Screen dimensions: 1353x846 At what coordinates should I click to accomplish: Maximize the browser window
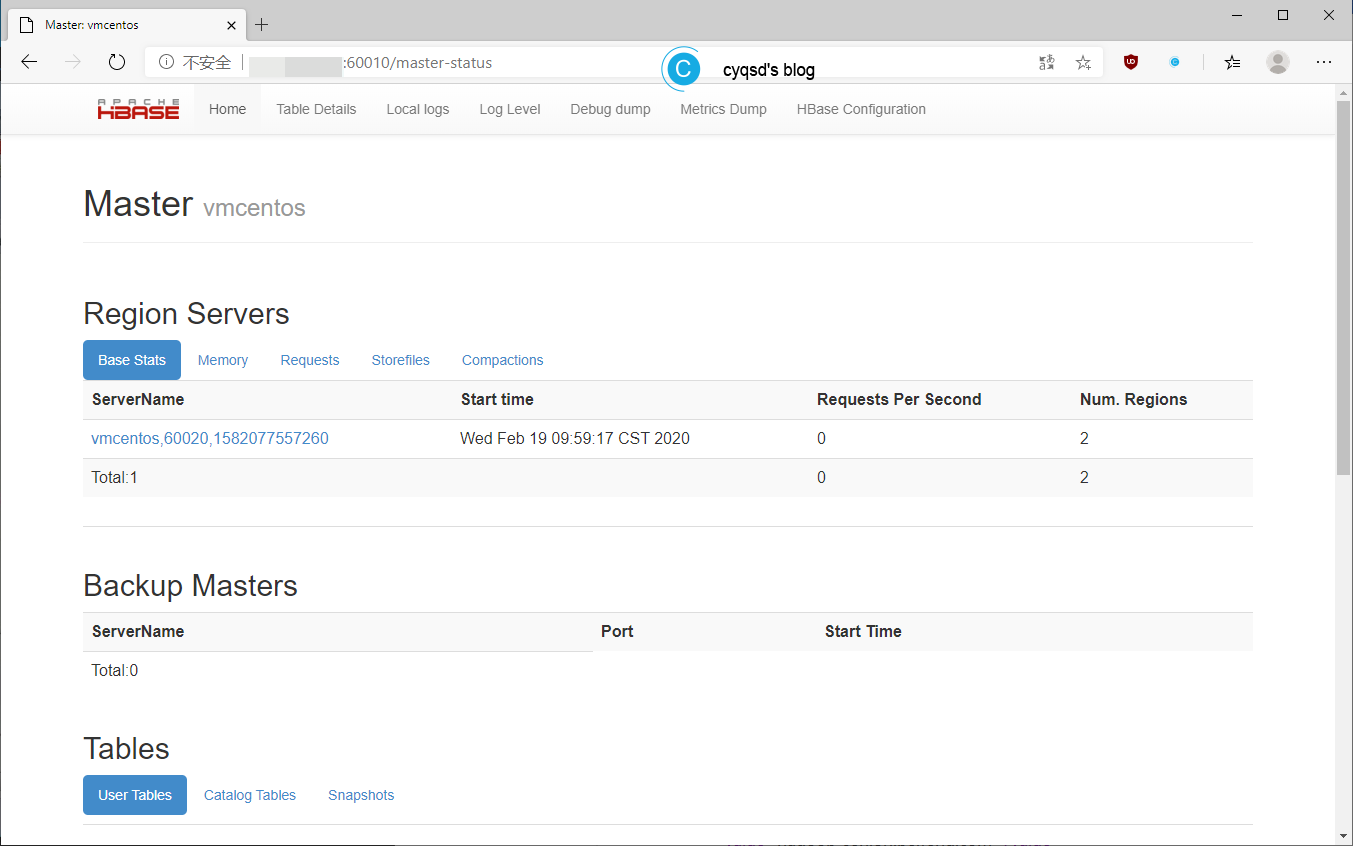tap(1283, 15)
